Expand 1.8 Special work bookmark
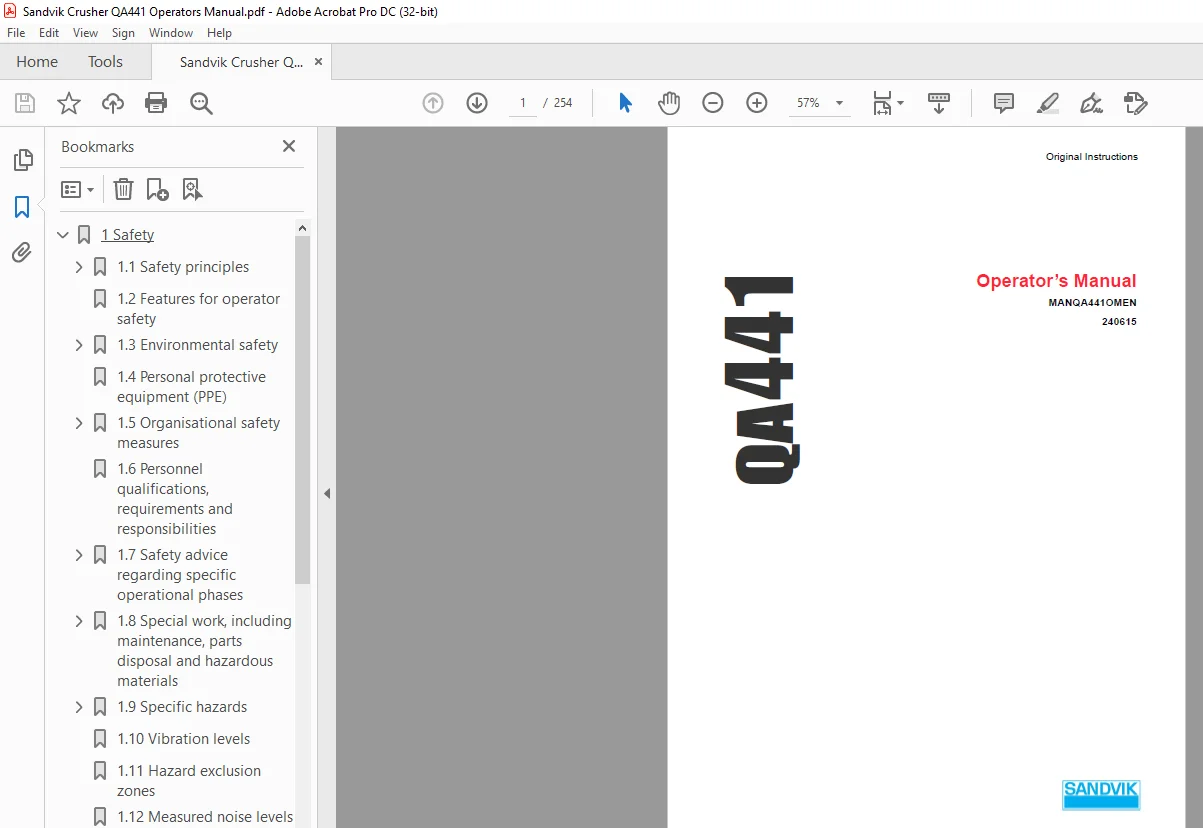 click(79, 621)
